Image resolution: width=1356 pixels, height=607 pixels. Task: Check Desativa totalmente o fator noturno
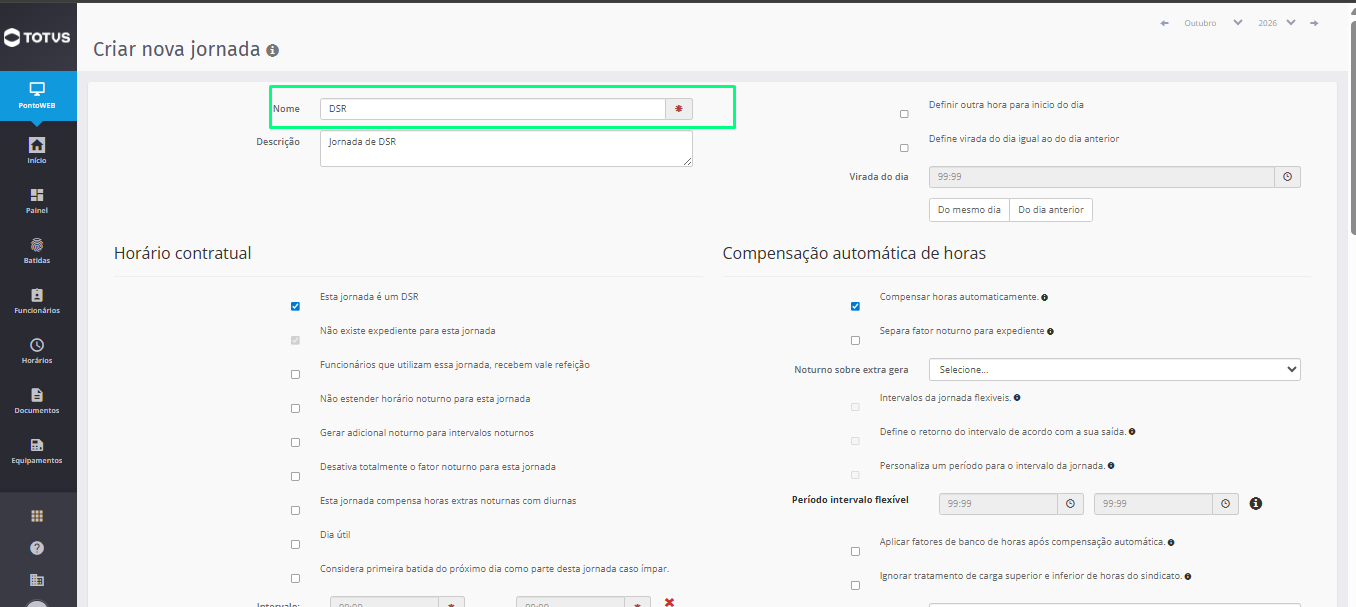[x=295, y=477]
